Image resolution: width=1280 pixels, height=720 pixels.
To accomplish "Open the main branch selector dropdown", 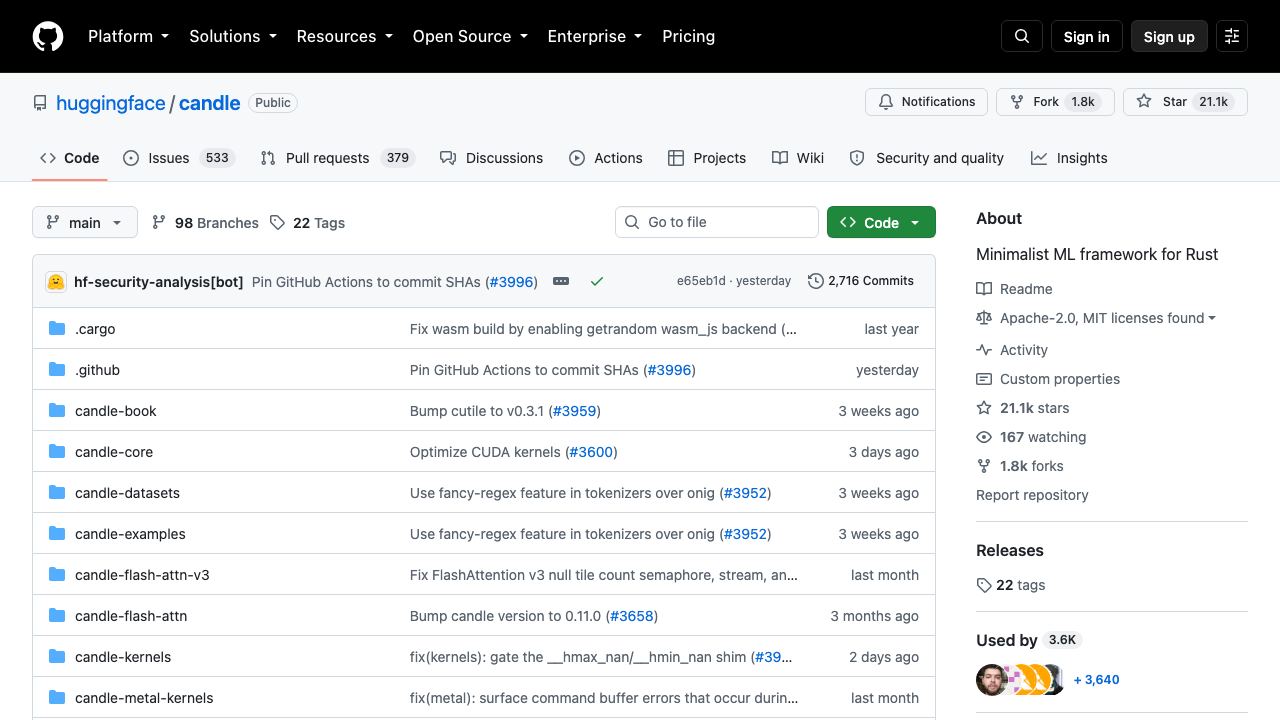I will point(84,222).
